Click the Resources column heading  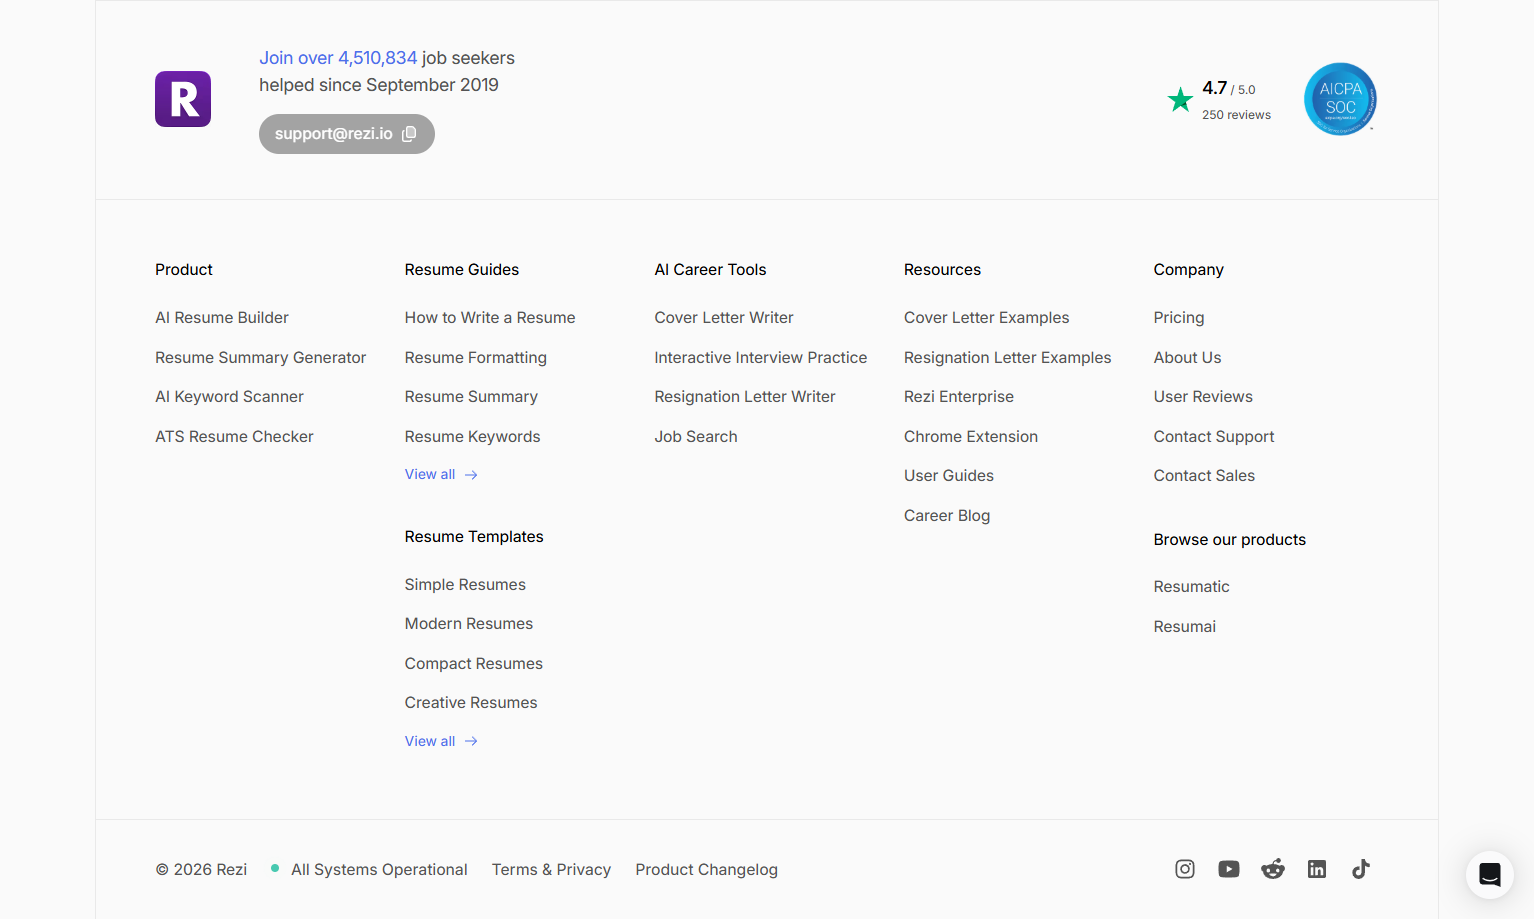[x=942, y=269]
